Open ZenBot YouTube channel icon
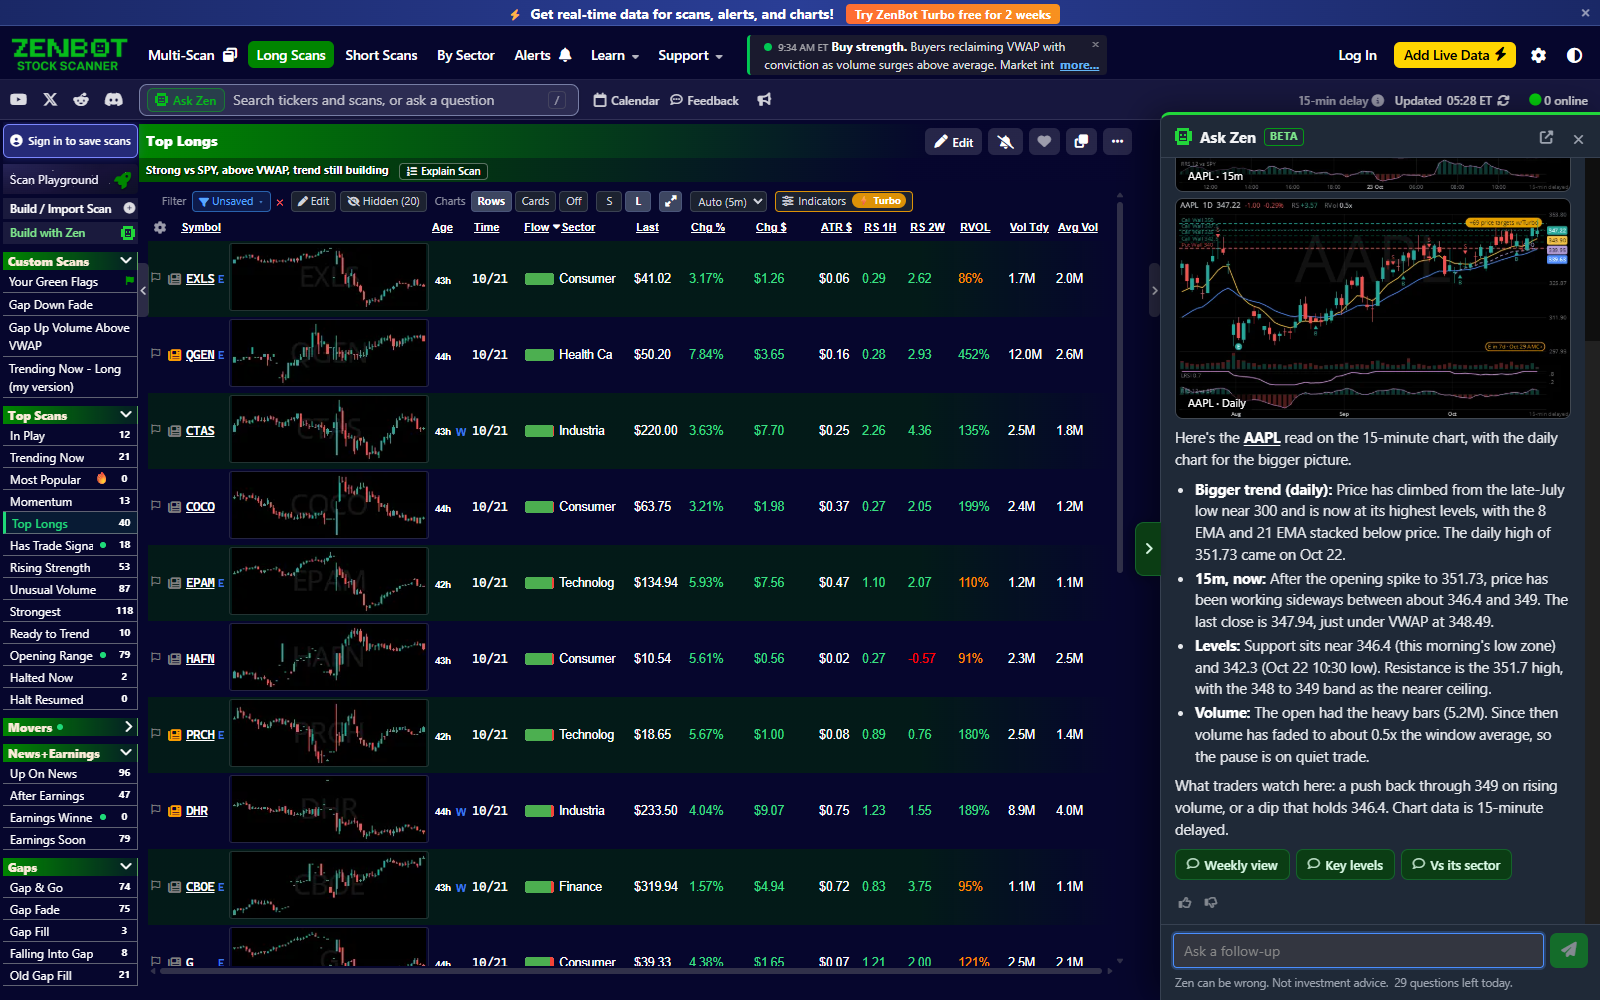1600x1000 pixels. click(x=18, y=100)
